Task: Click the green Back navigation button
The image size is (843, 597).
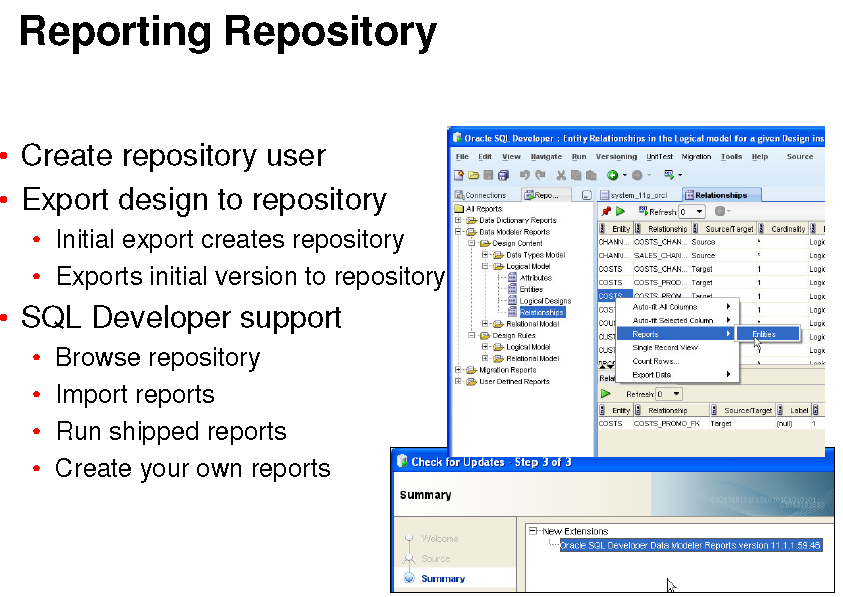Action: coord(612,175)
